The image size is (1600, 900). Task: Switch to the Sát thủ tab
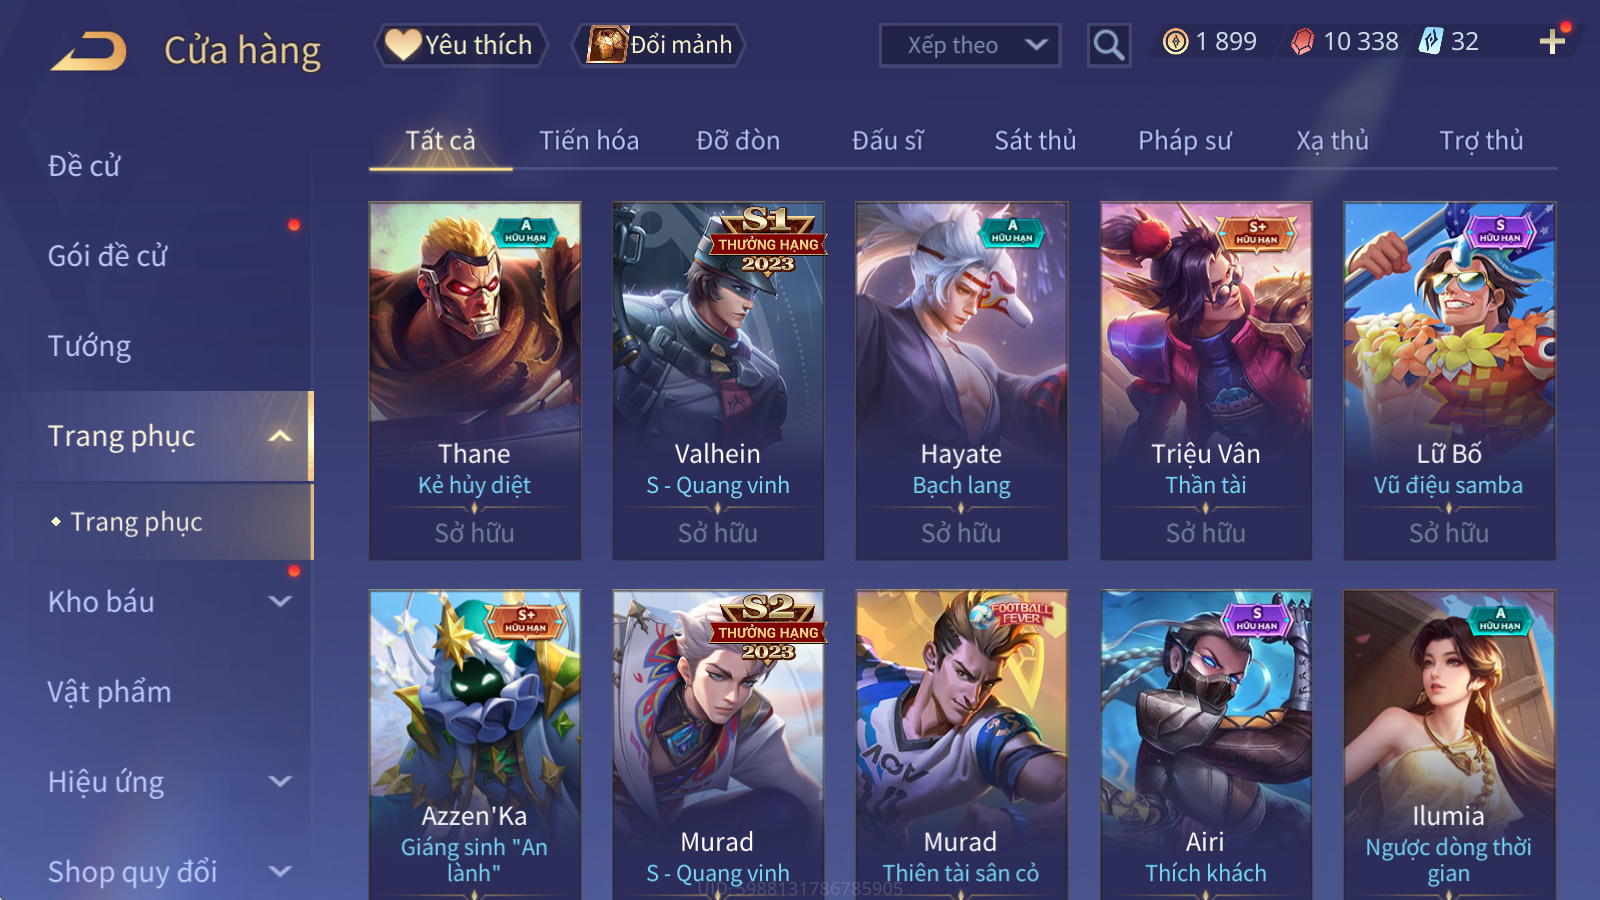coord(1035,141)
